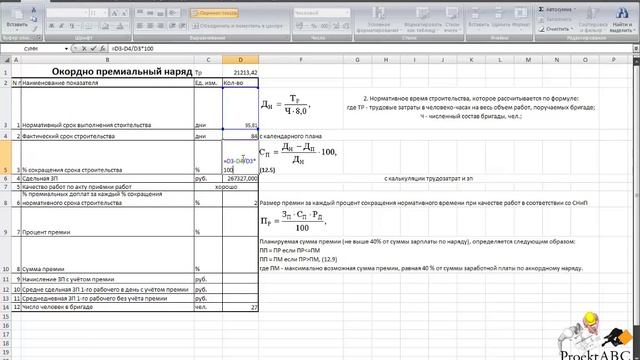Click in the formula bar text =D3-D4/D3*100
The height and width of the screenshot is (360, 640).
(133, 49)
